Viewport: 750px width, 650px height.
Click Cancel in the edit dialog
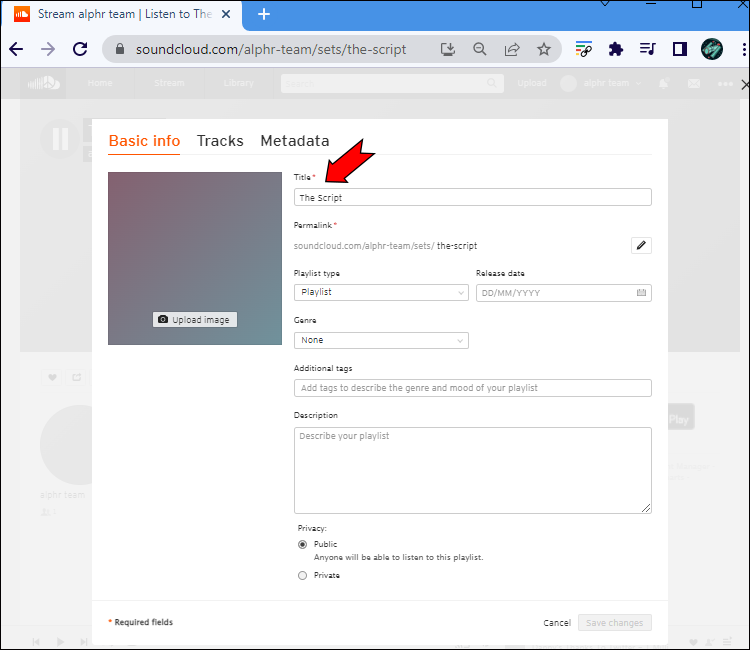(x=557, y=623)
